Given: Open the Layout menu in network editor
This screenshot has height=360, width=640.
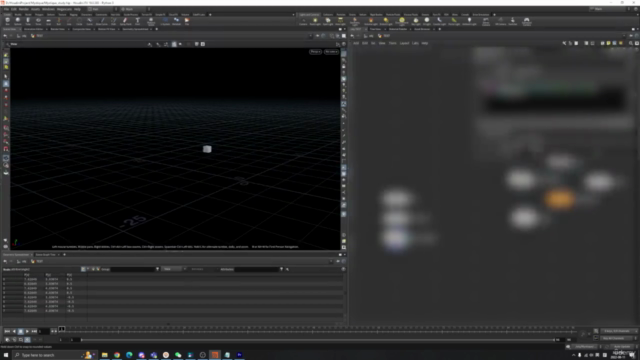Looking at the screenshot, I should 404,43.
